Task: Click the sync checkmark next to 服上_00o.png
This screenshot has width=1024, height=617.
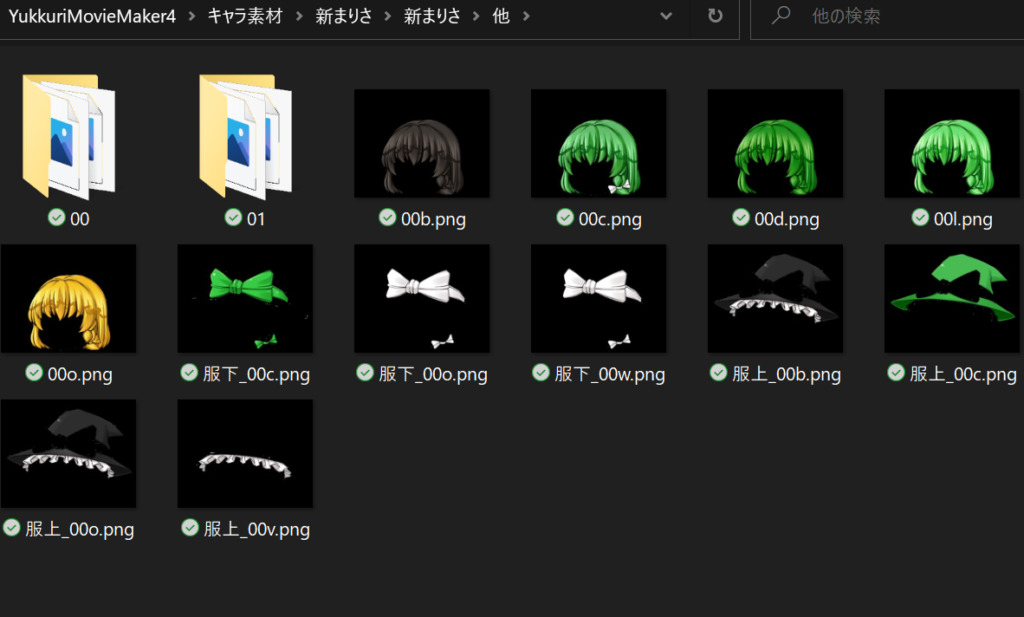Action: [x=12, y=528]
